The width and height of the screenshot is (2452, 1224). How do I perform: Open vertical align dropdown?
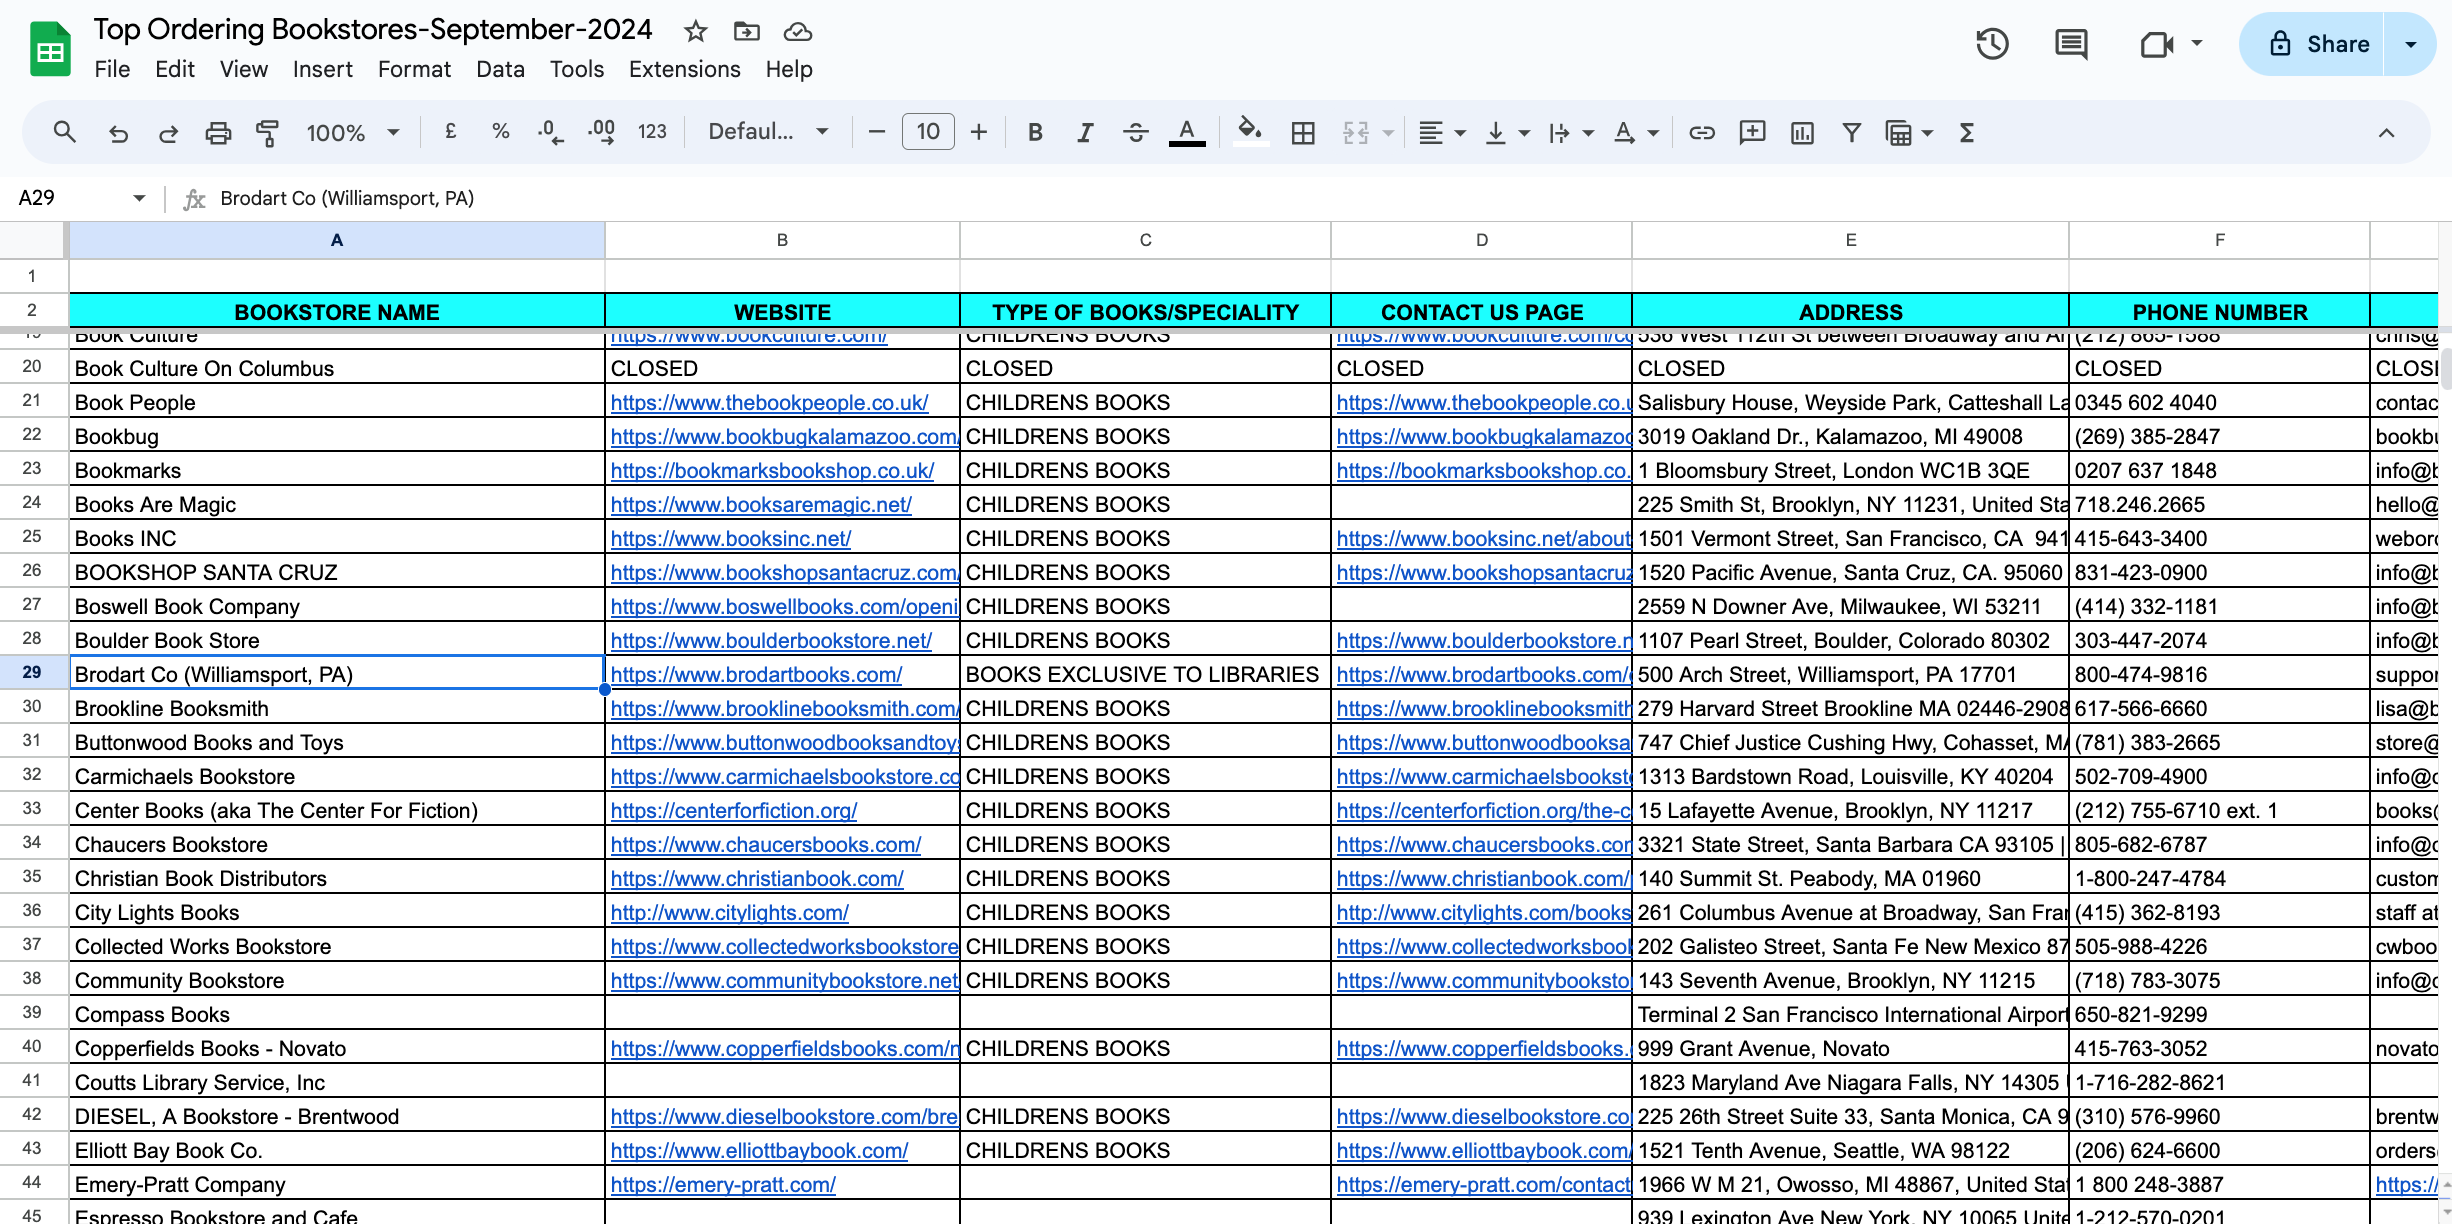[1507, 132]
